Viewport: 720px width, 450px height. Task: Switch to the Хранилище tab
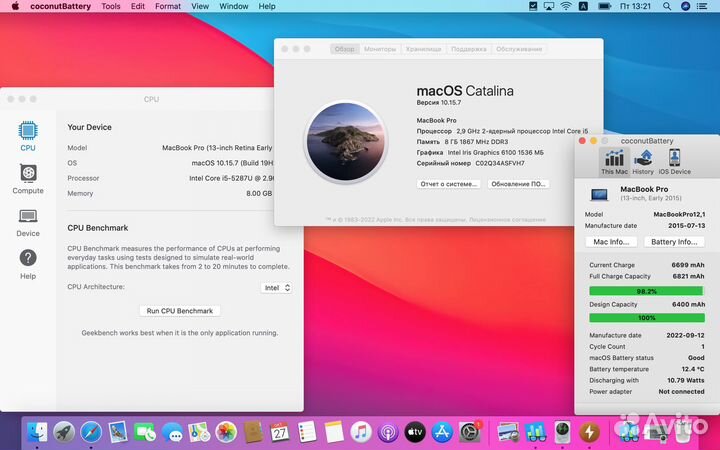(423, 49)
